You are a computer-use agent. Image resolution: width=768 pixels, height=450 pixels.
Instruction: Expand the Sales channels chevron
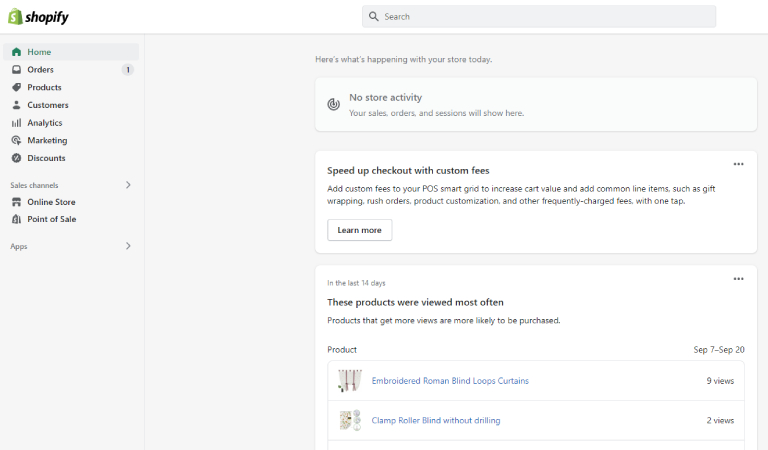pos(128,185)
